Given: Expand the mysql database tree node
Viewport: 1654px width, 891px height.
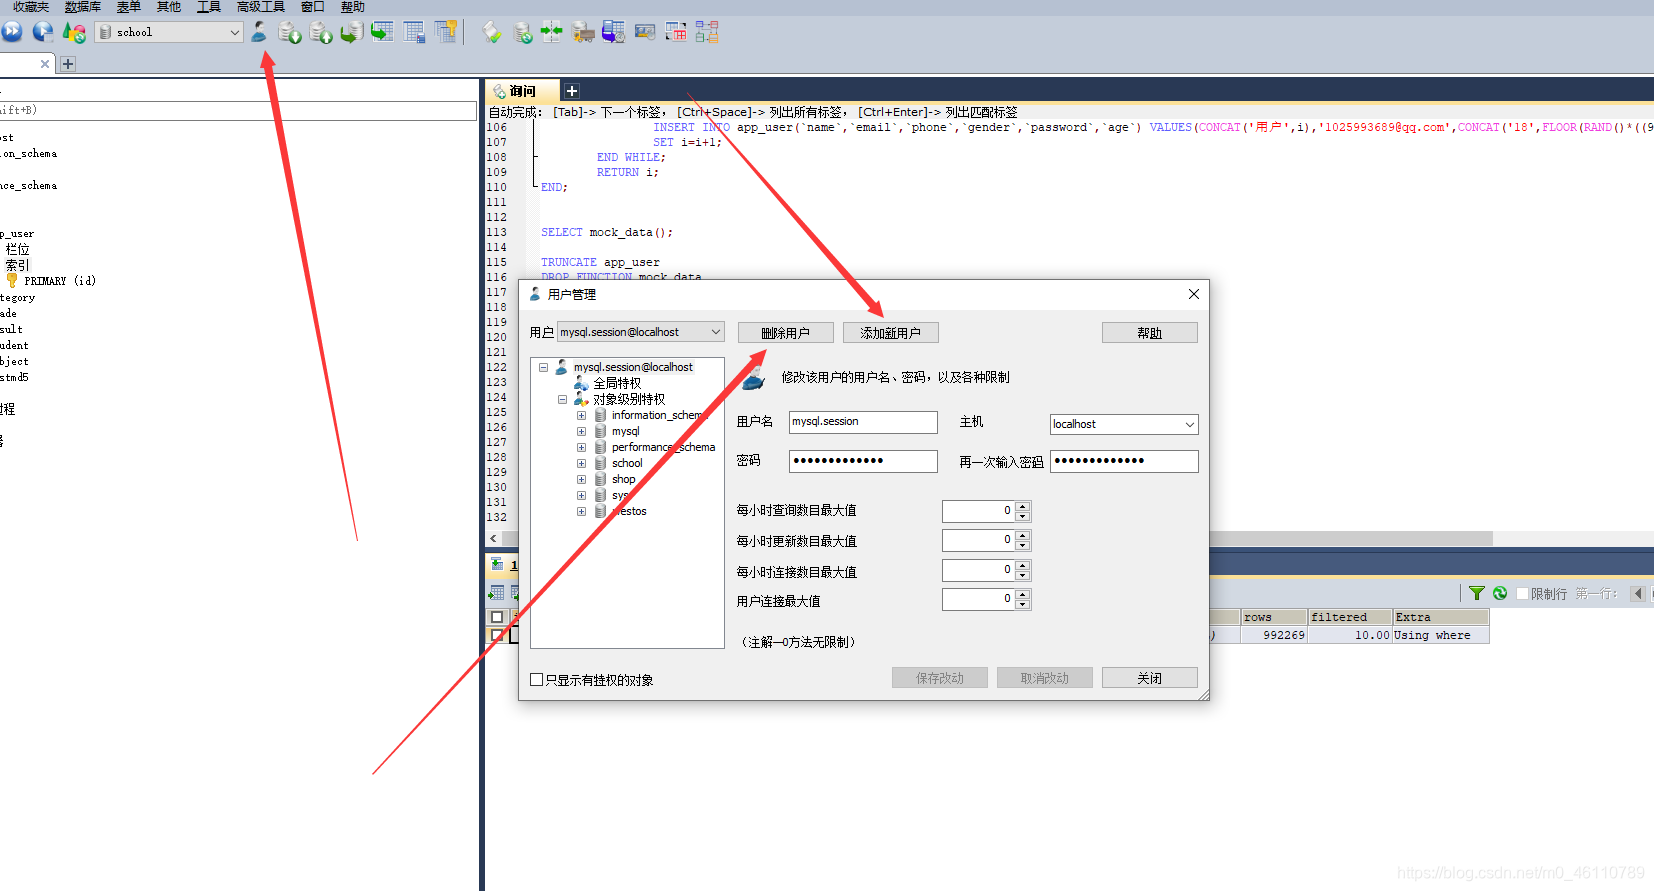Looking at the screenshot, I should pos(581,431).
